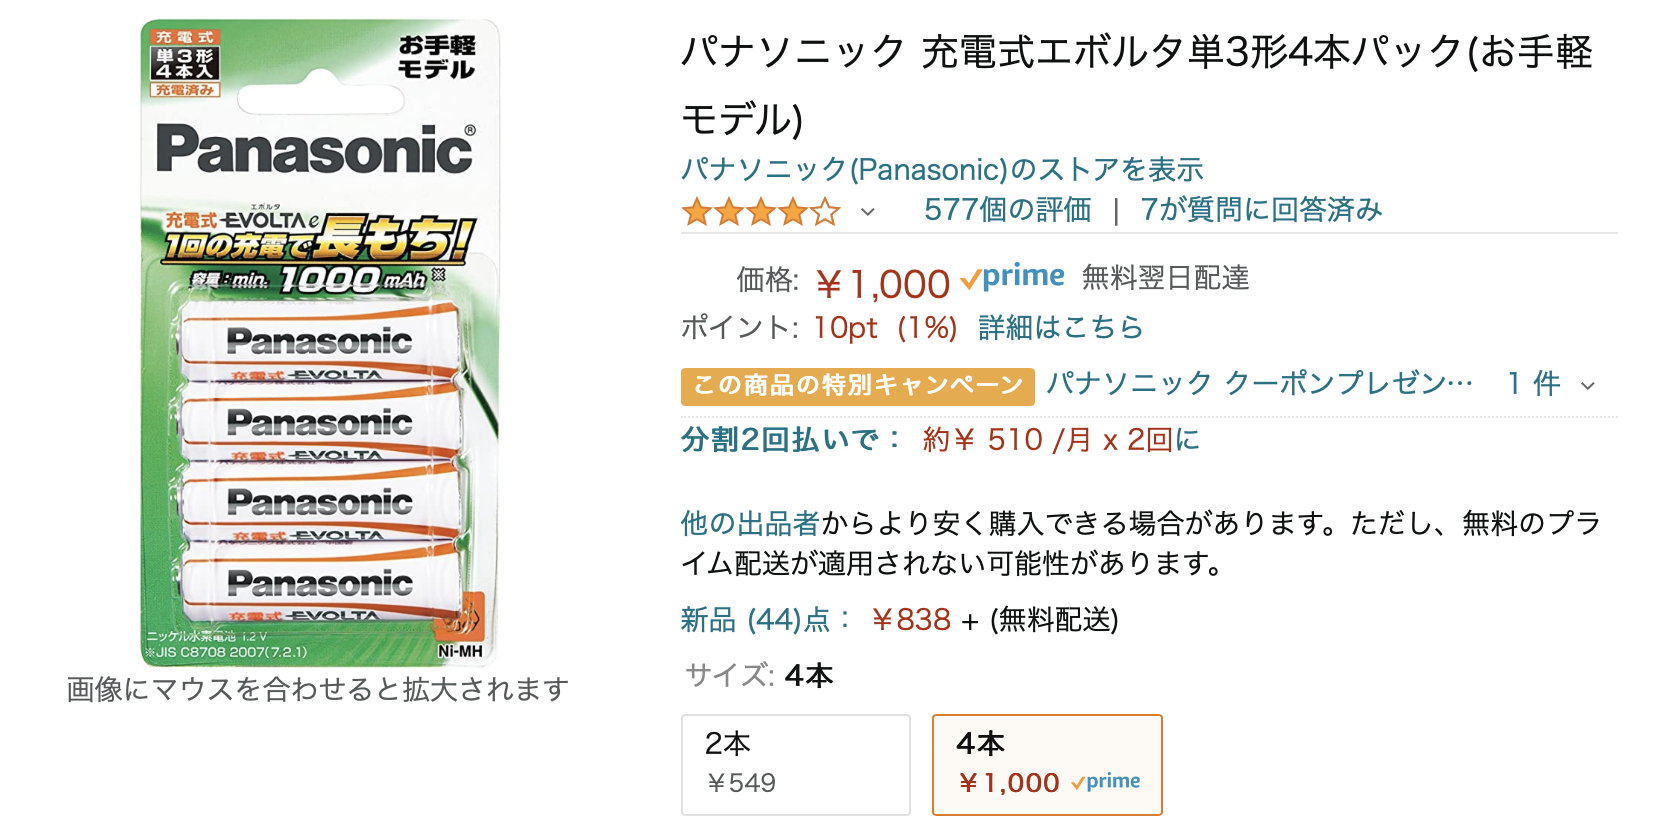This screenshot has height=832, width=1662.
Task: Click the 詳細はこちら points details link
Action: (x=1060, y=328)
